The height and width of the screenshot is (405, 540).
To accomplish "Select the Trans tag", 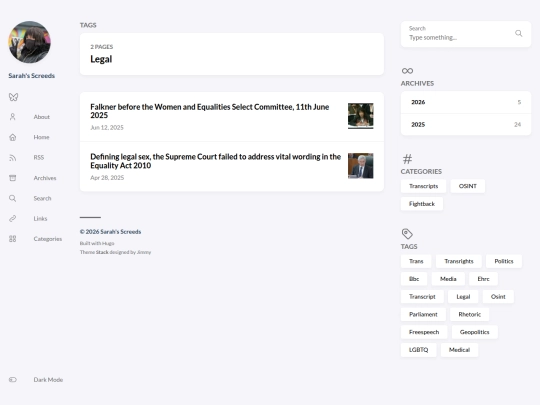I will [416, 261].
